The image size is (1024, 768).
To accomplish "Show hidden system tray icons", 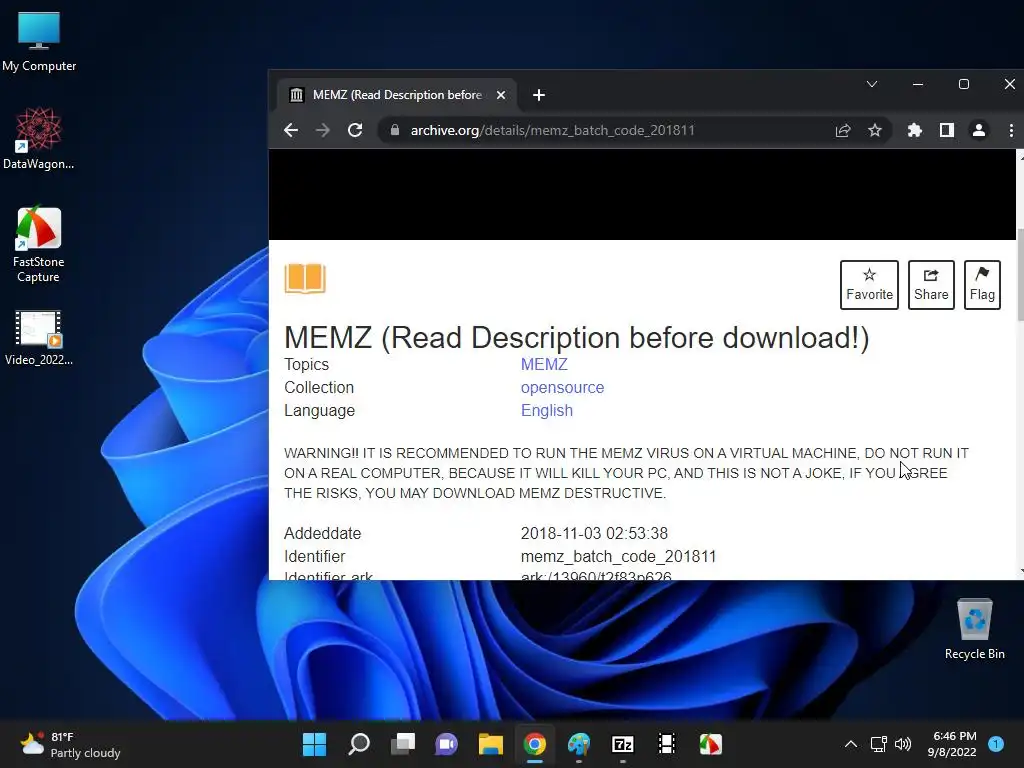I will click(x=850, y=744).
